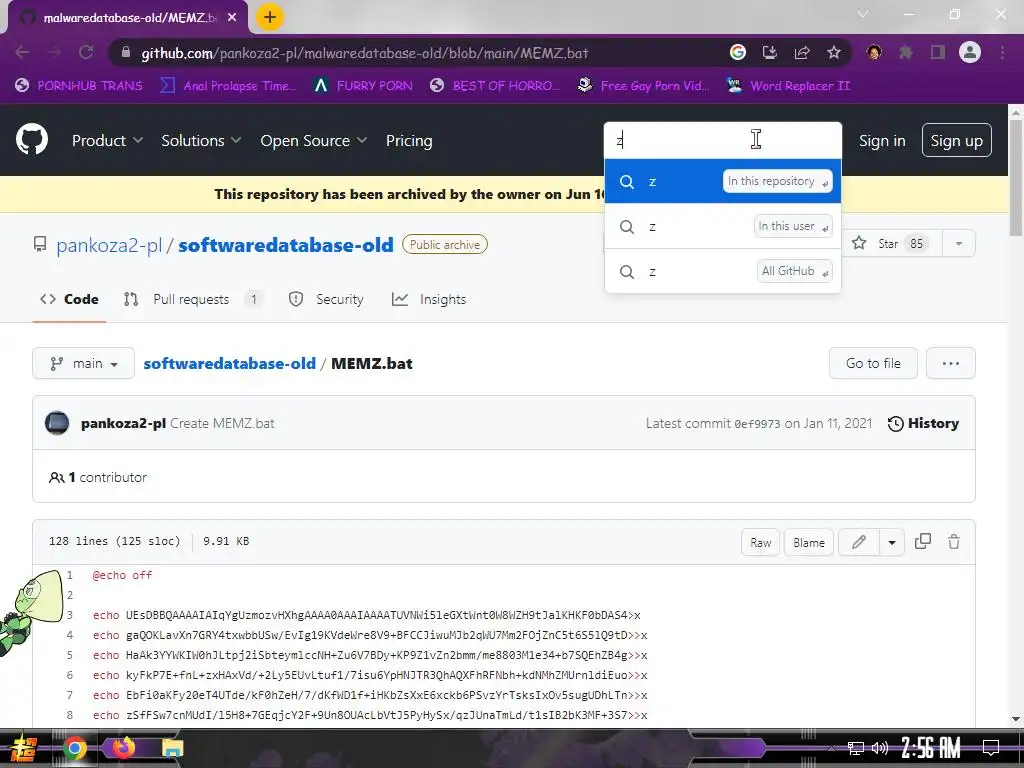Image resolution: width=1024 pixels, height=768 pixels.
Task: Click the Google icon in the address bar
Action: (738, 52)
